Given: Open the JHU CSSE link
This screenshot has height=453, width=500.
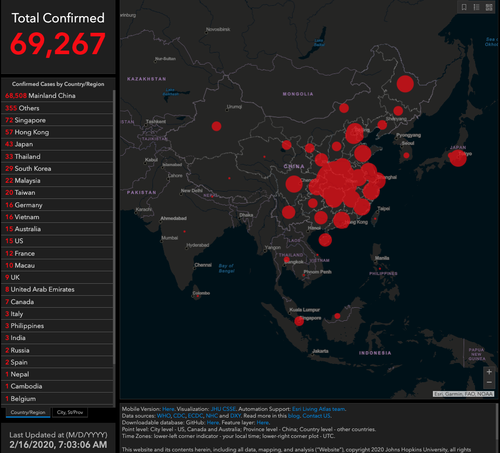Looking at the screenshot, I should point(223,409).
